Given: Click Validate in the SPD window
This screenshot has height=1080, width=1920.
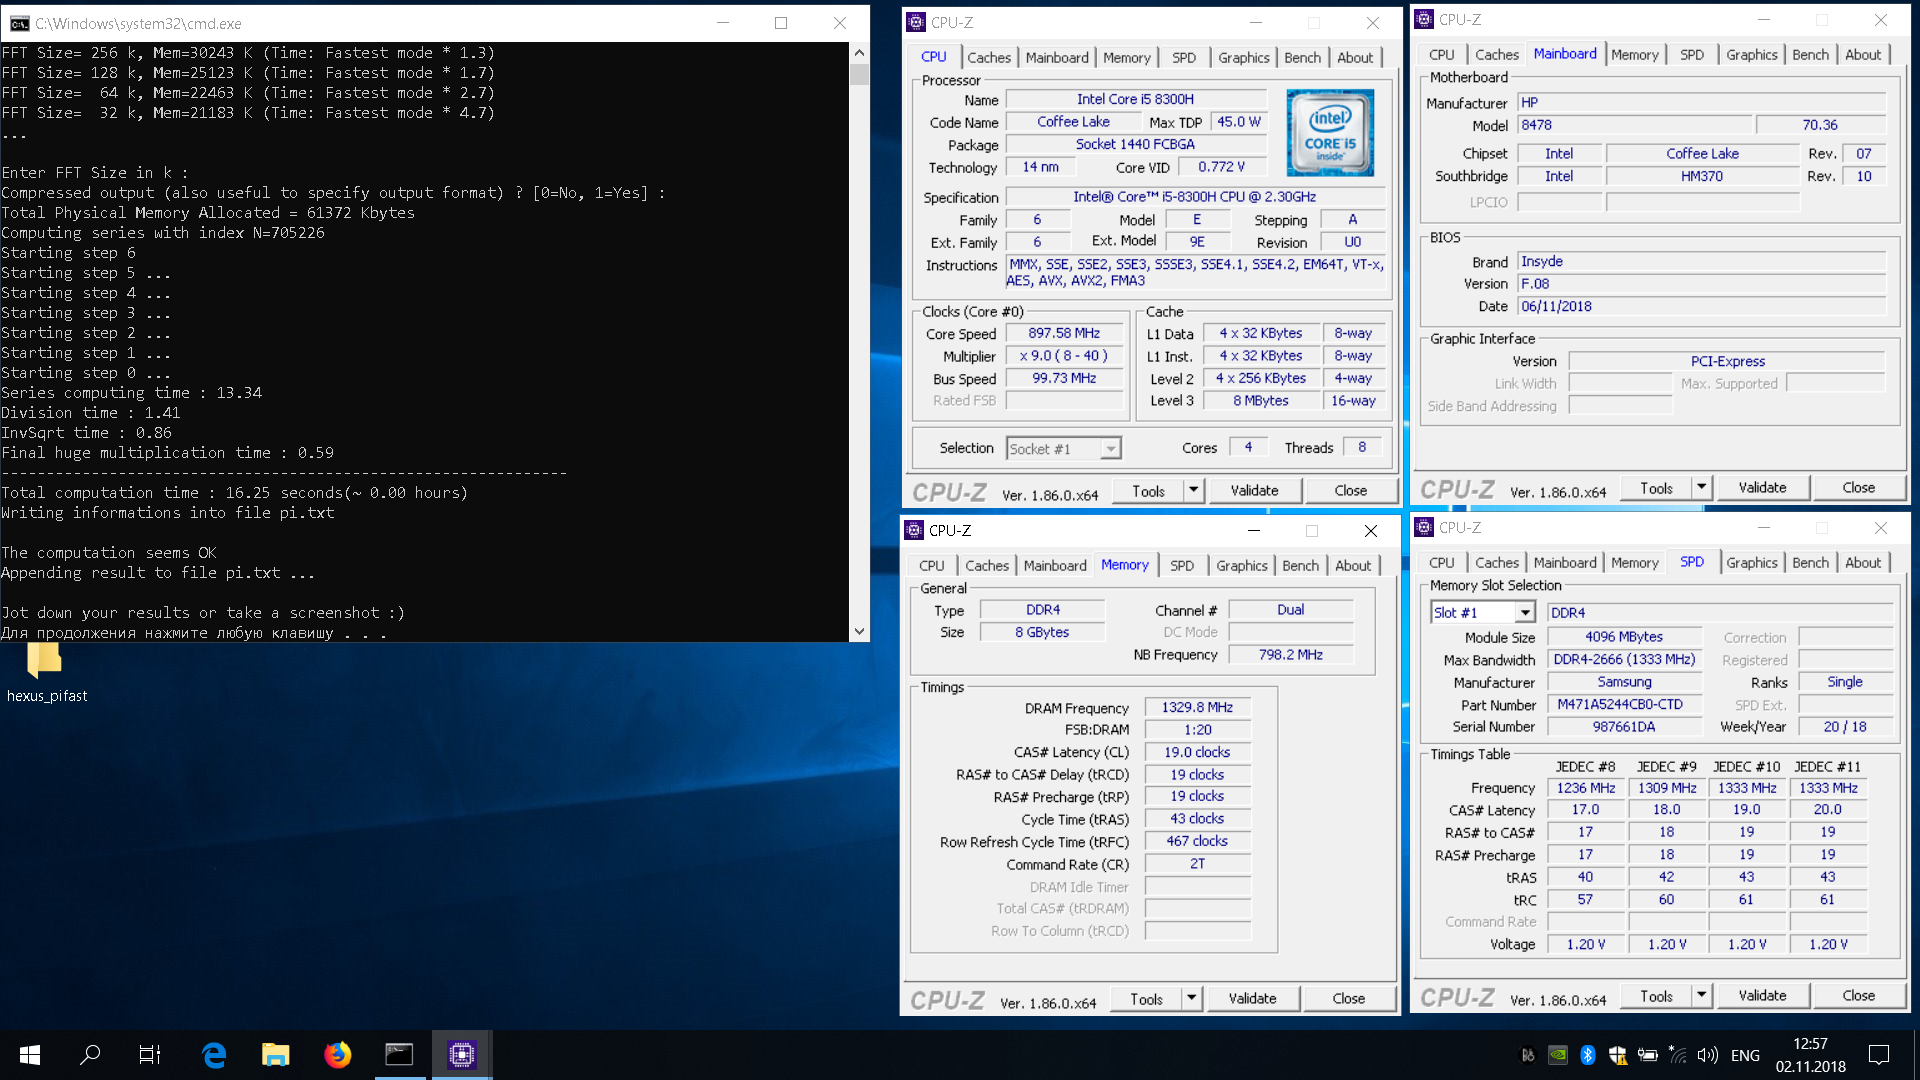Looking at the screenshot, I should (x=1762, y=996).
